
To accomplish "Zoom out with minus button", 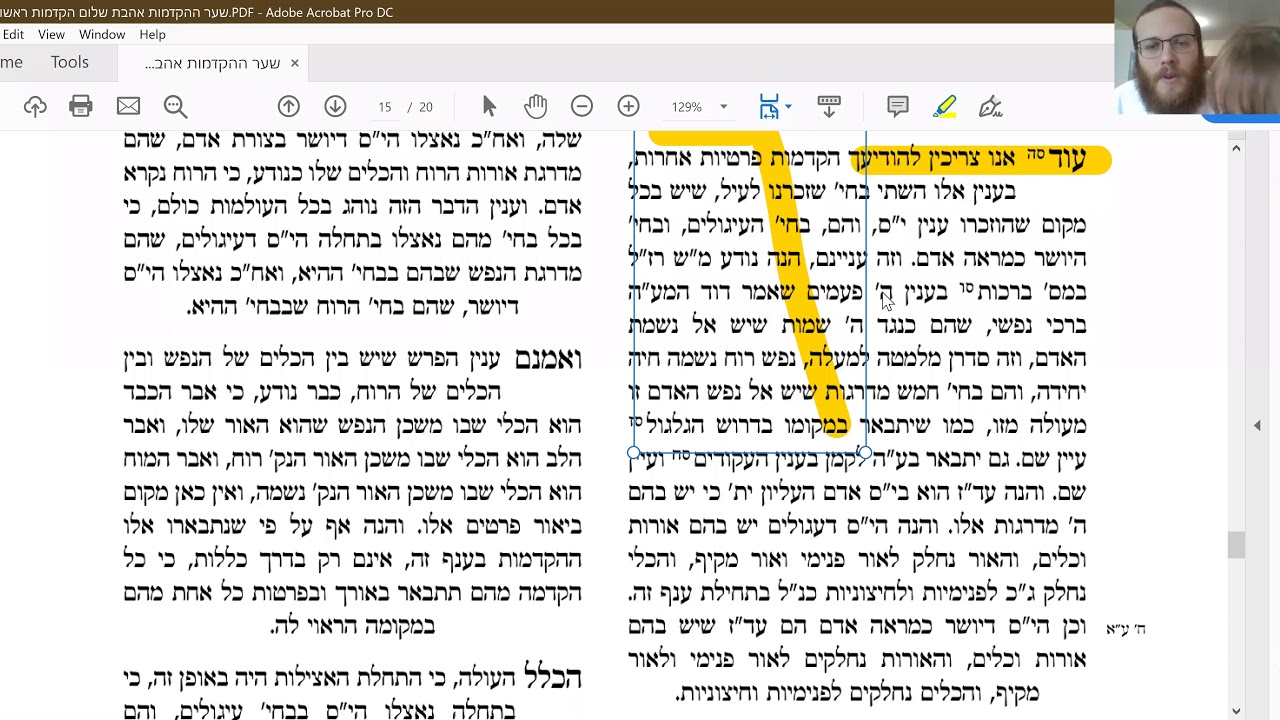I will [582, 106].
